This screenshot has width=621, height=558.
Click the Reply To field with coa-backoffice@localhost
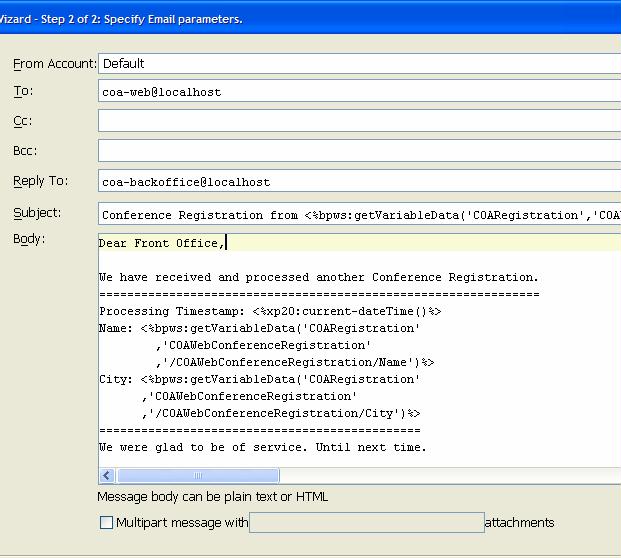pos(358,182)
